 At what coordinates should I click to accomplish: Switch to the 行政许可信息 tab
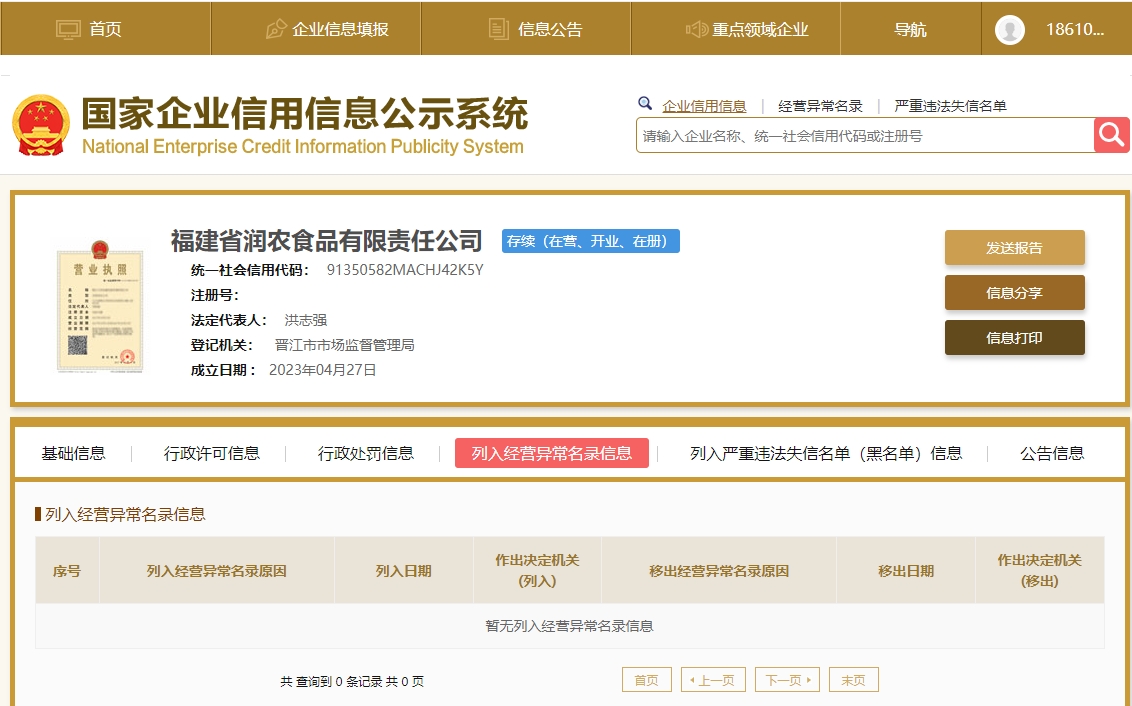point(212,453)
